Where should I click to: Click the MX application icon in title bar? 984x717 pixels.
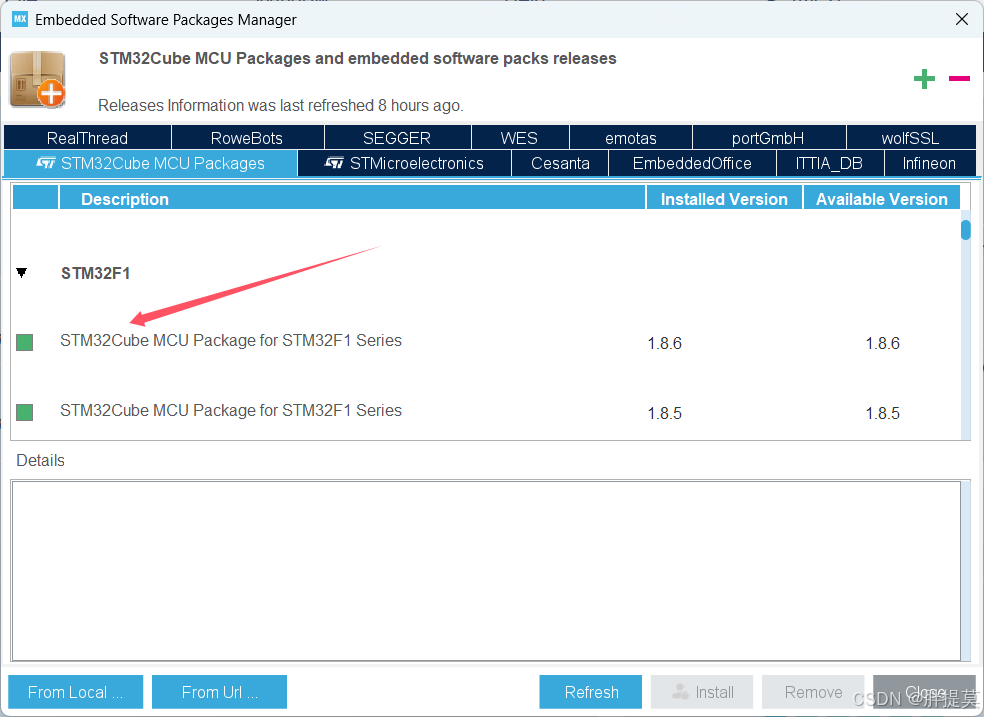click(x=19, y=19)
